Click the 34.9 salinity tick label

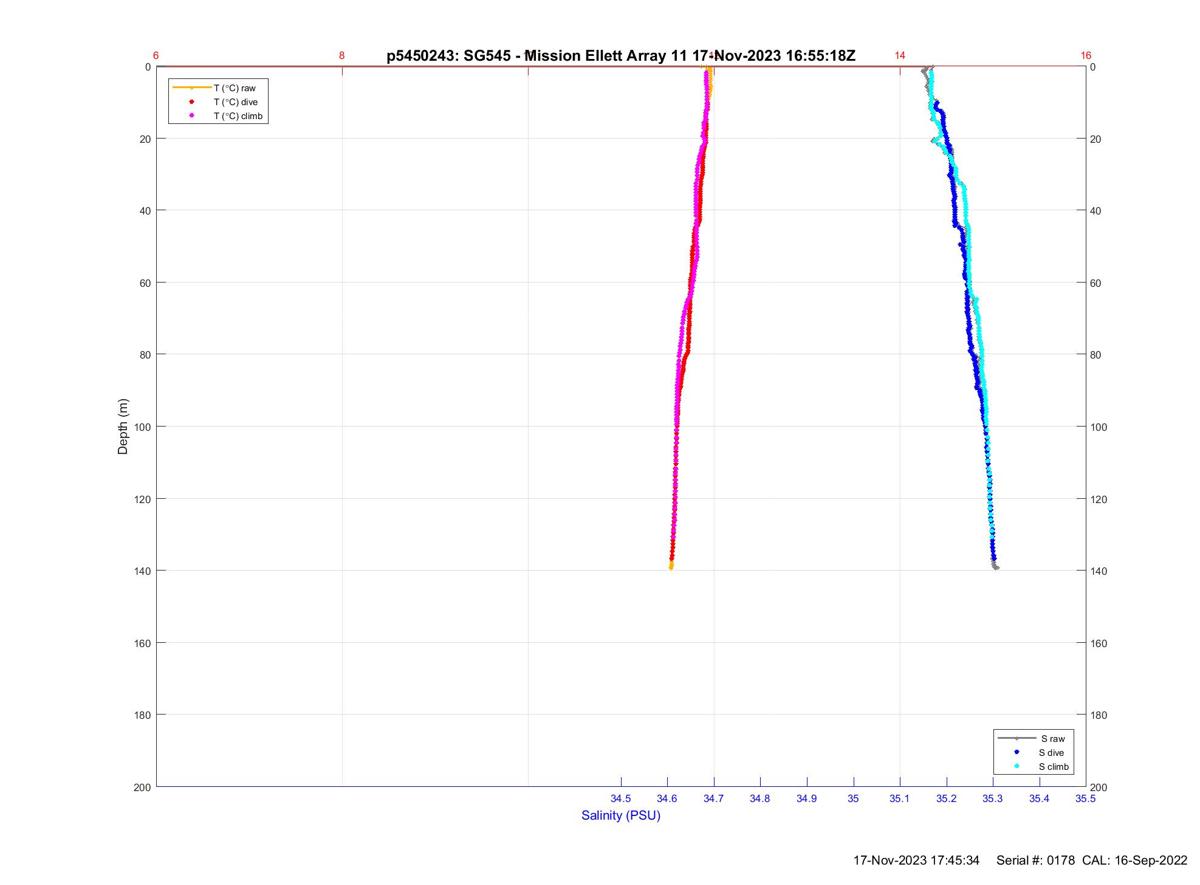pos(806,798)
